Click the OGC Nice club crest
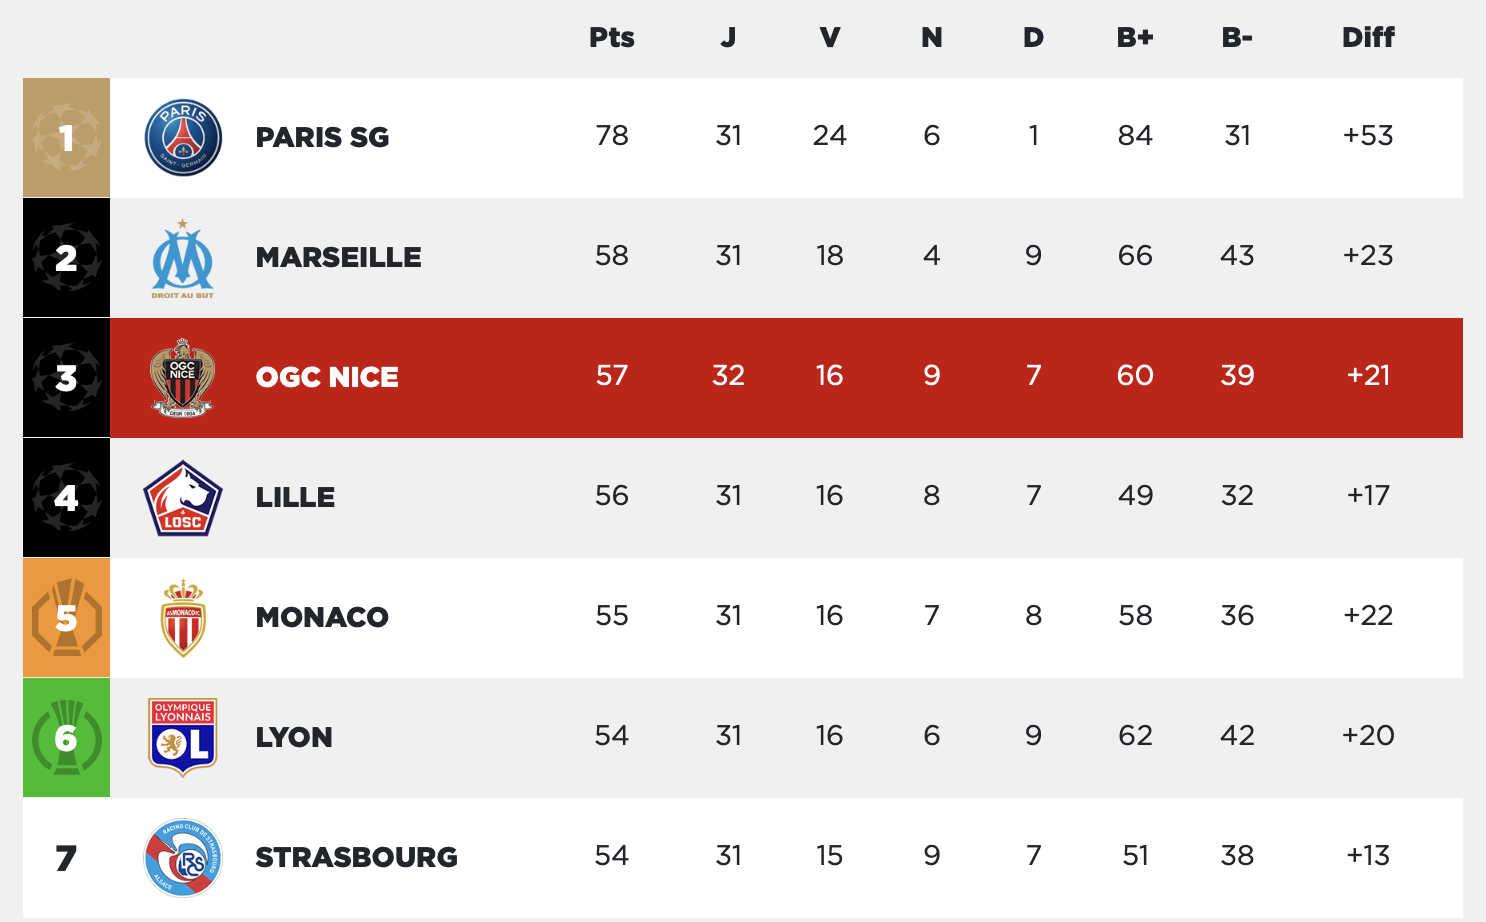Viewport: 1486px width, 922px height. (183, 378)
